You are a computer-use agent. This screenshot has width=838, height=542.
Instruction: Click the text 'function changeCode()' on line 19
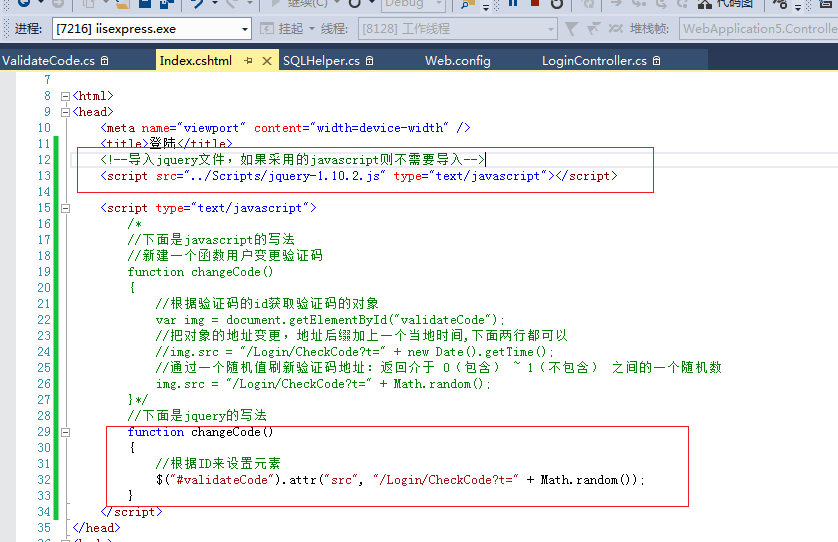pyautogui.click(x=200, y=272)
